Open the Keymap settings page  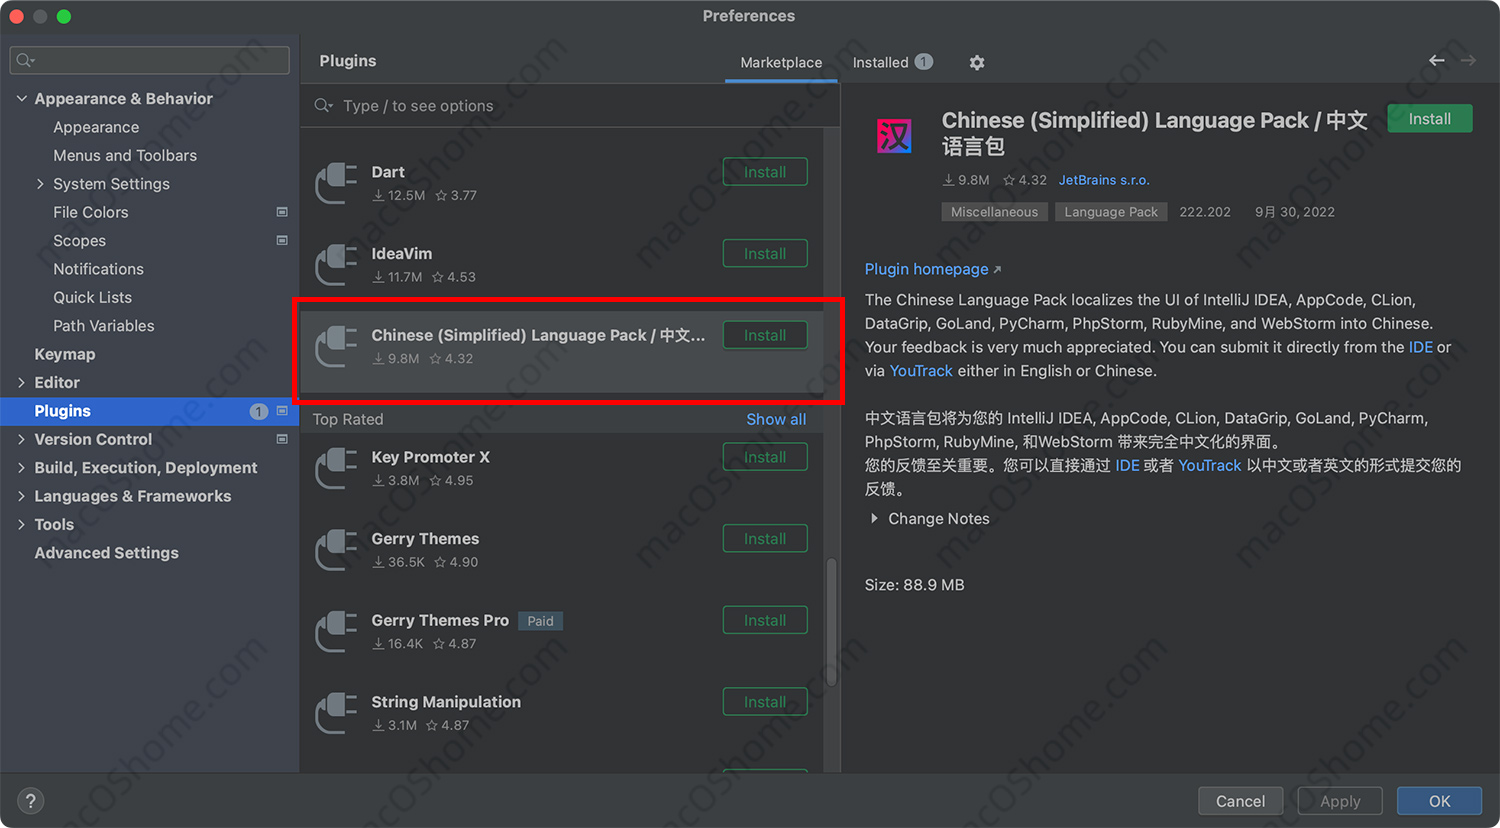coord(65,354)
